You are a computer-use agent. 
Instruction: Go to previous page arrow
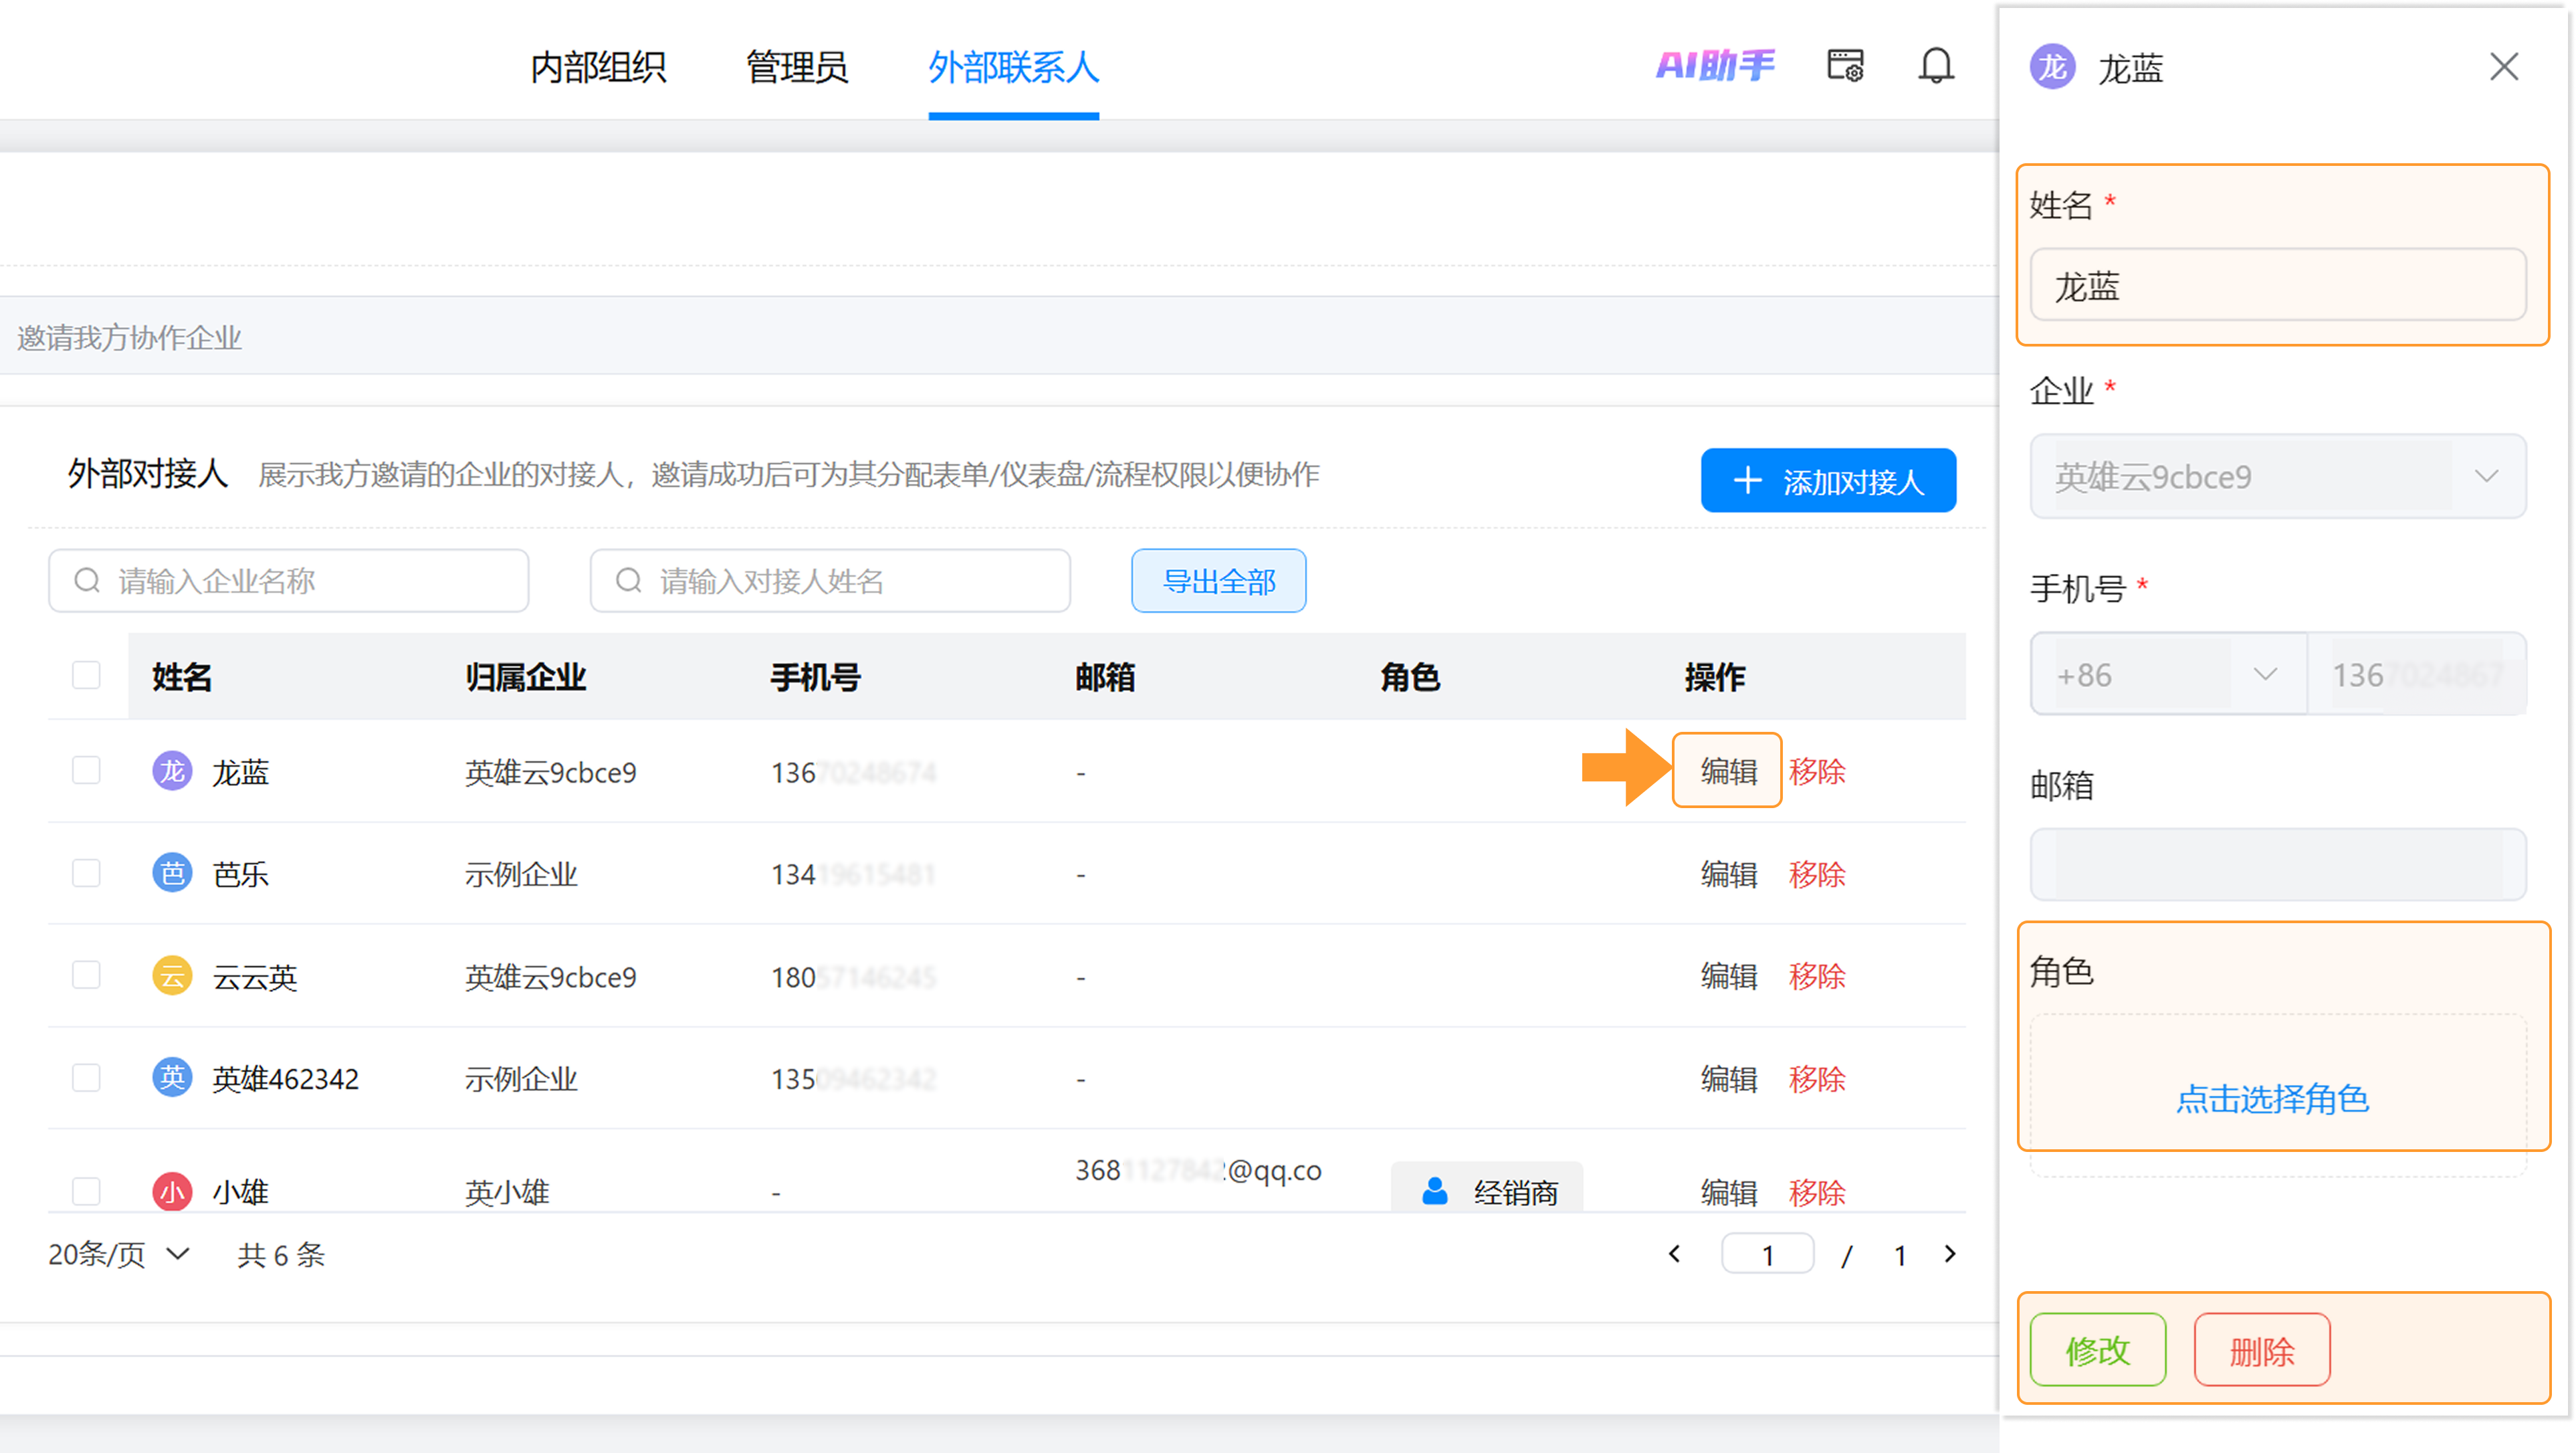[1674, 1253]
